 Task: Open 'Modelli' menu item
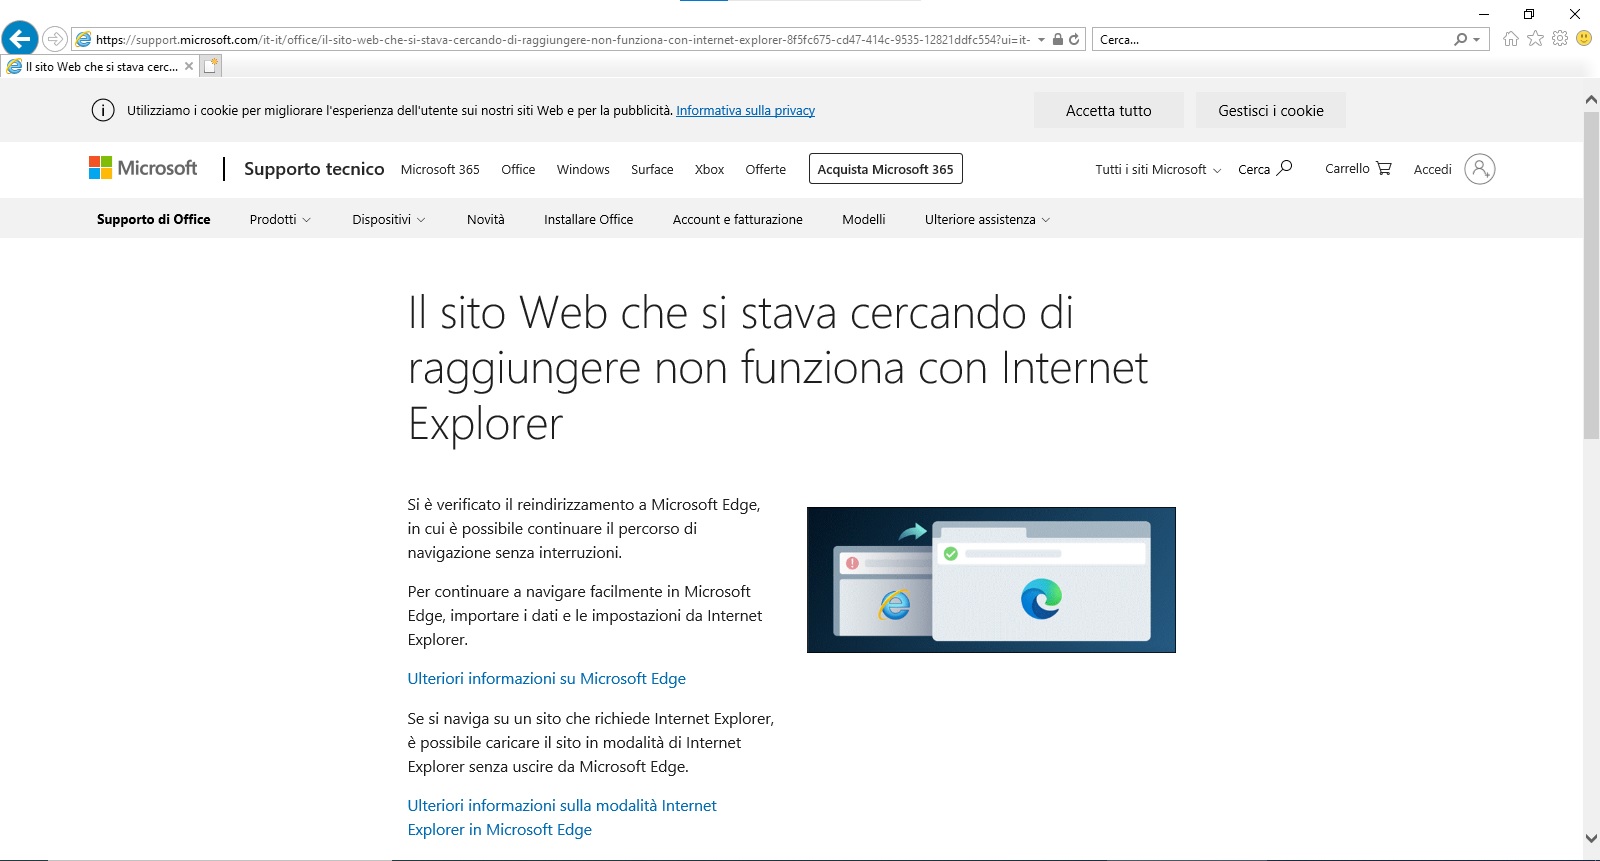(864, 219)
